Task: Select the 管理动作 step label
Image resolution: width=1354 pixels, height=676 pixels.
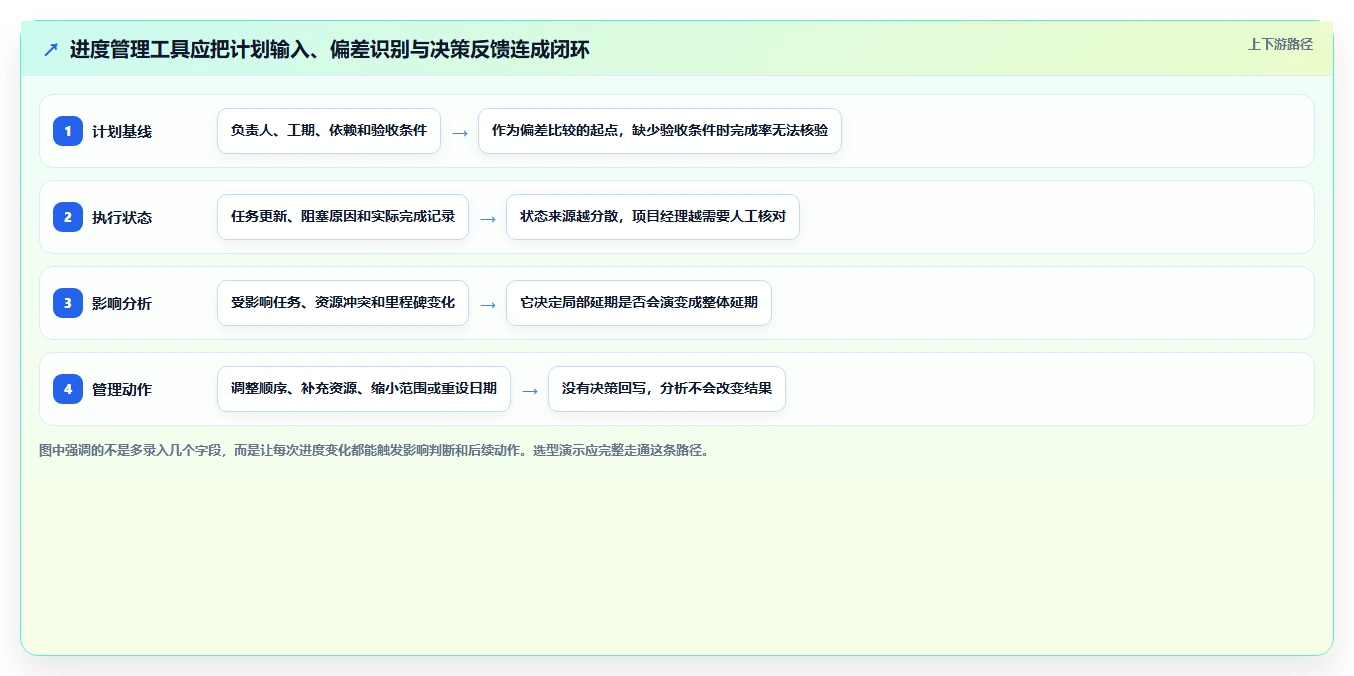Action: [x=122, y=389]
